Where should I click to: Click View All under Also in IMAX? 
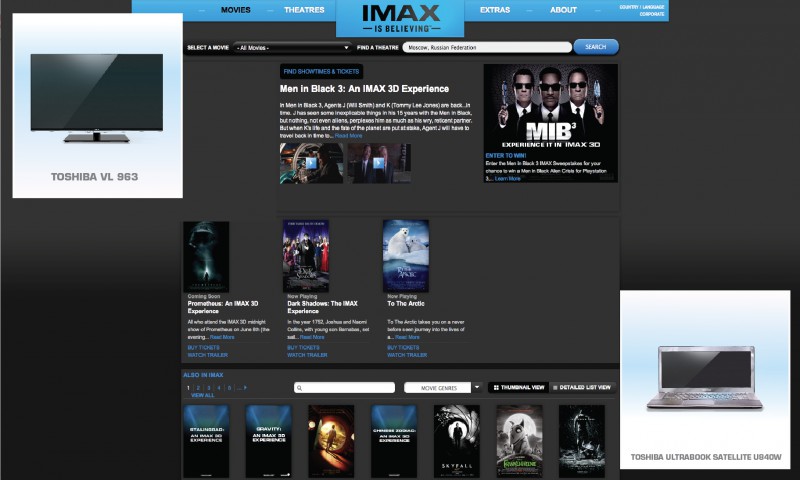(x=203, y=395)
